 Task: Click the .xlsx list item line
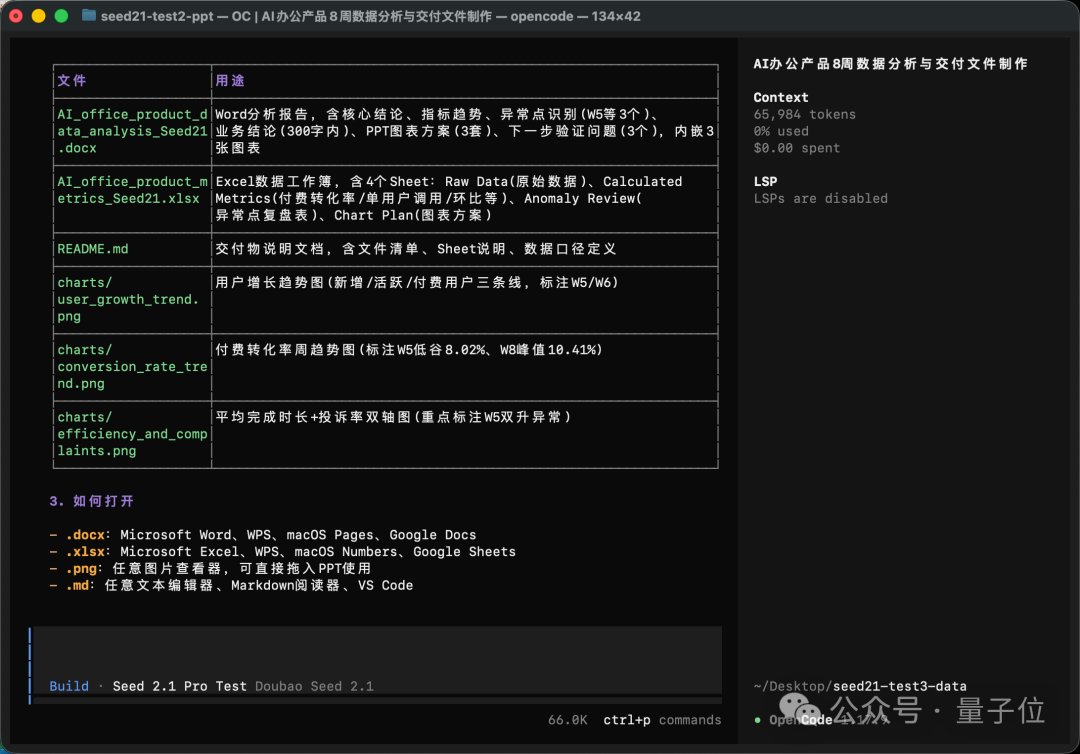click(x=282, y=552)
